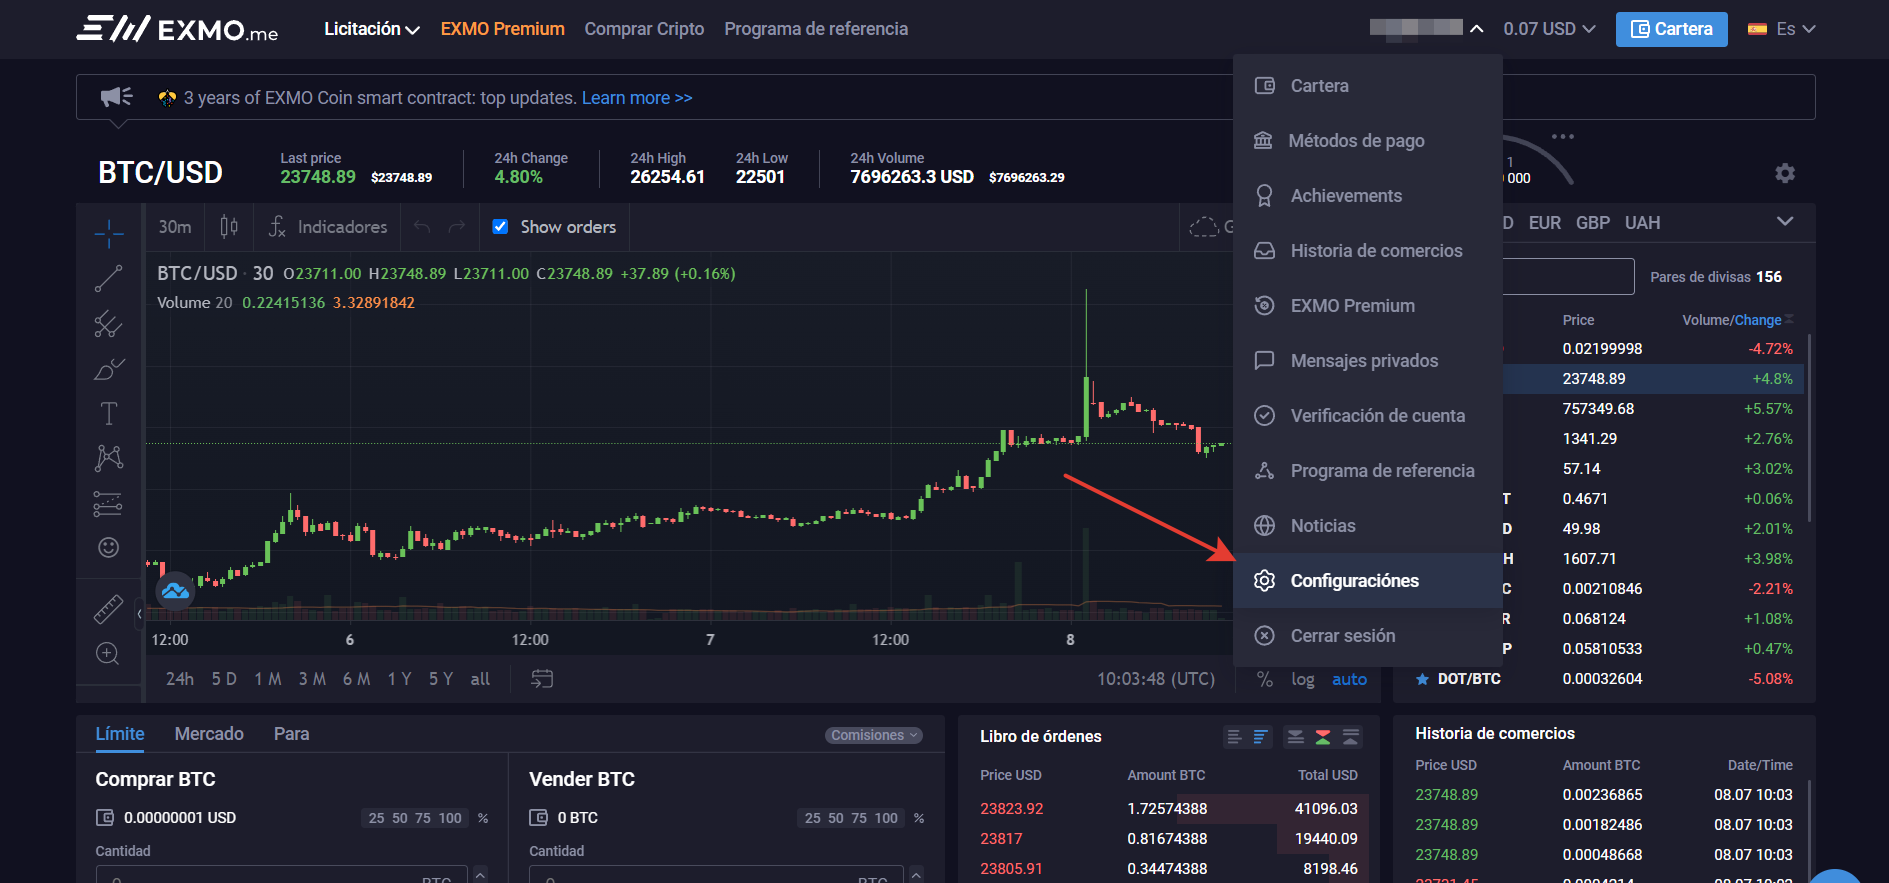Screen dimensions: 1889x883
Task: Open the UTC timezone selector
Action: point(1156,679)
